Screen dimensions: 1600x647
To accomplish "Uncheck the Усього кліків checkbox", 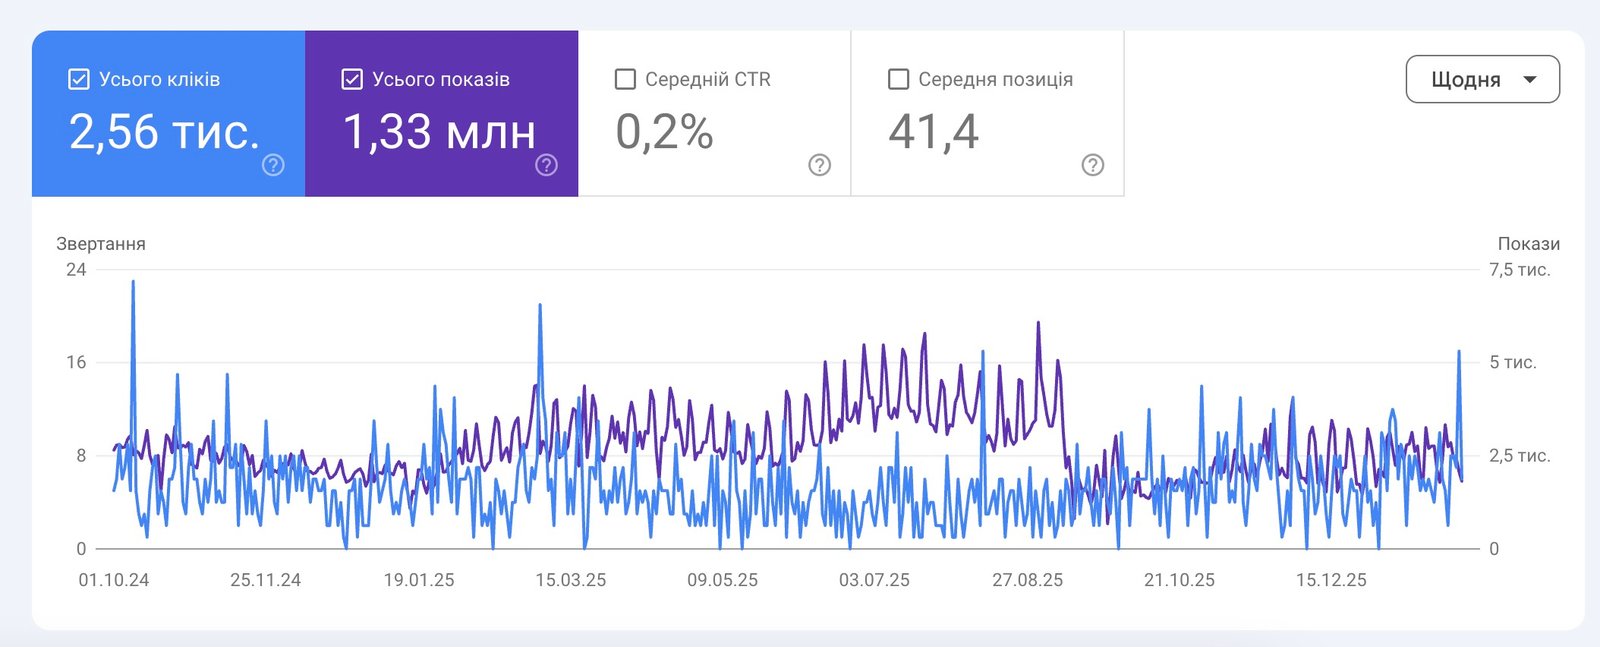I will pyautogui.click(x=79, y=79).
